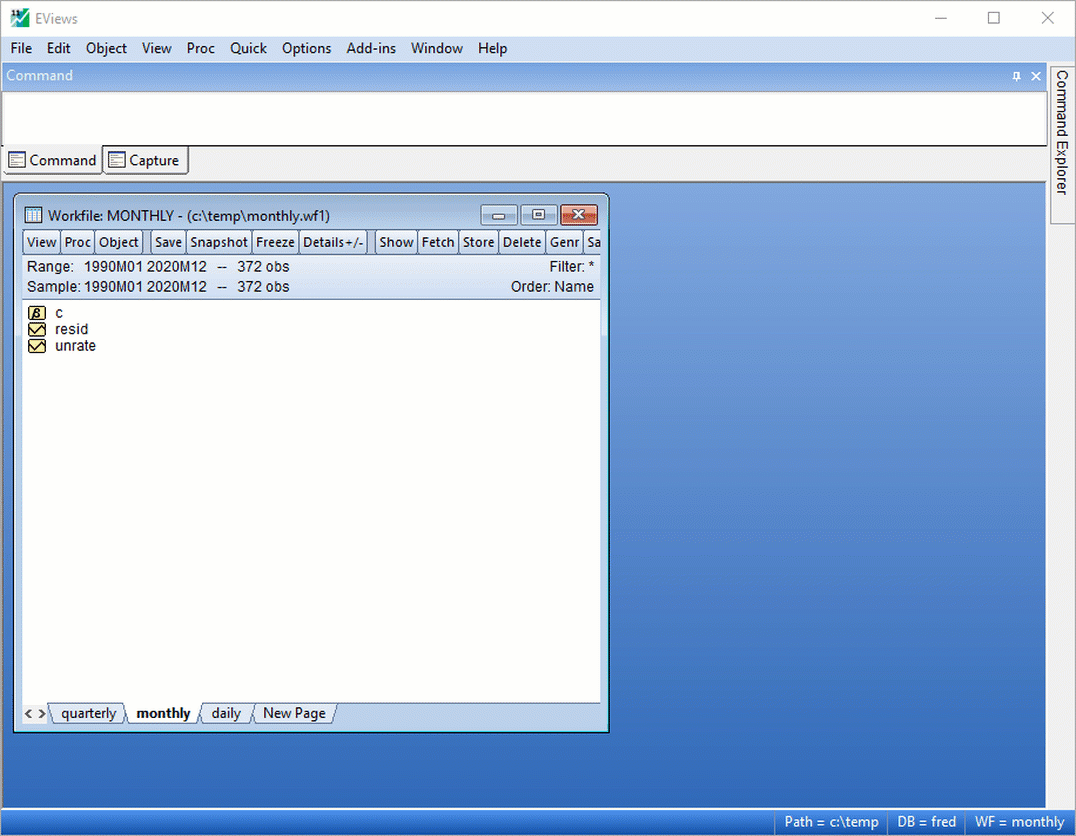Click the workfile window title icon
Viewport: 1076px width, 836px height.
pos(33,215)
